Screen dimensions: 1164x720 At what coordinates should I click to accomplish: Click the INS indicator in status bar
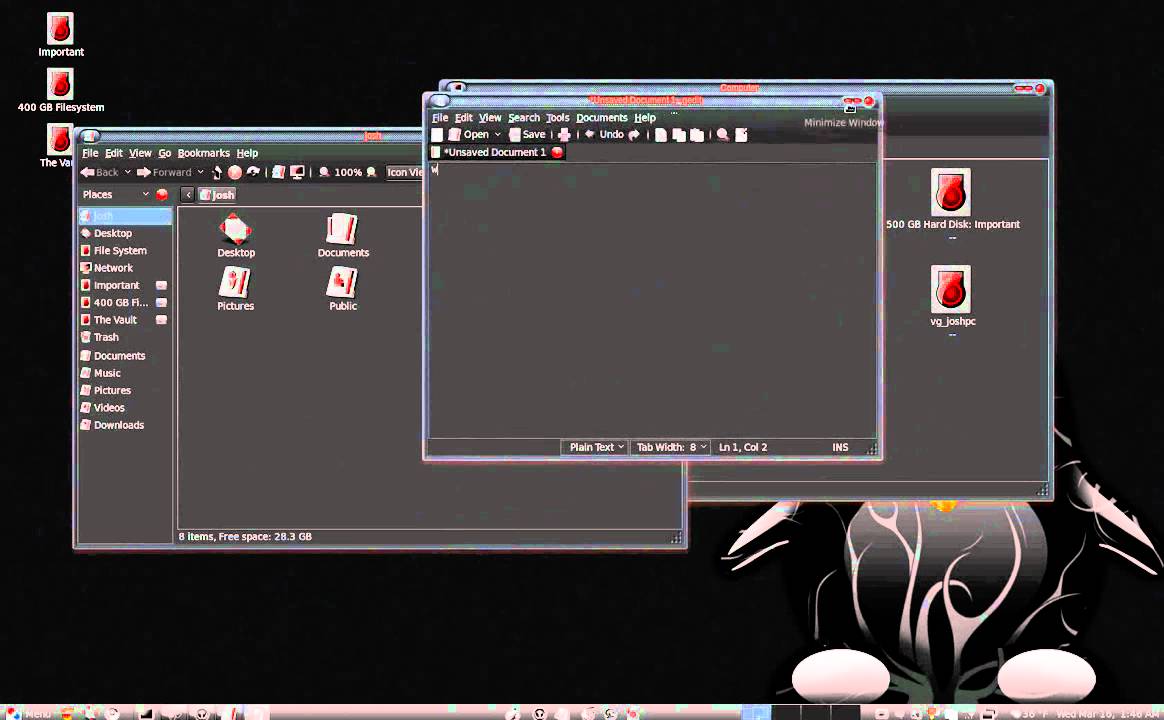pos(840,447)
